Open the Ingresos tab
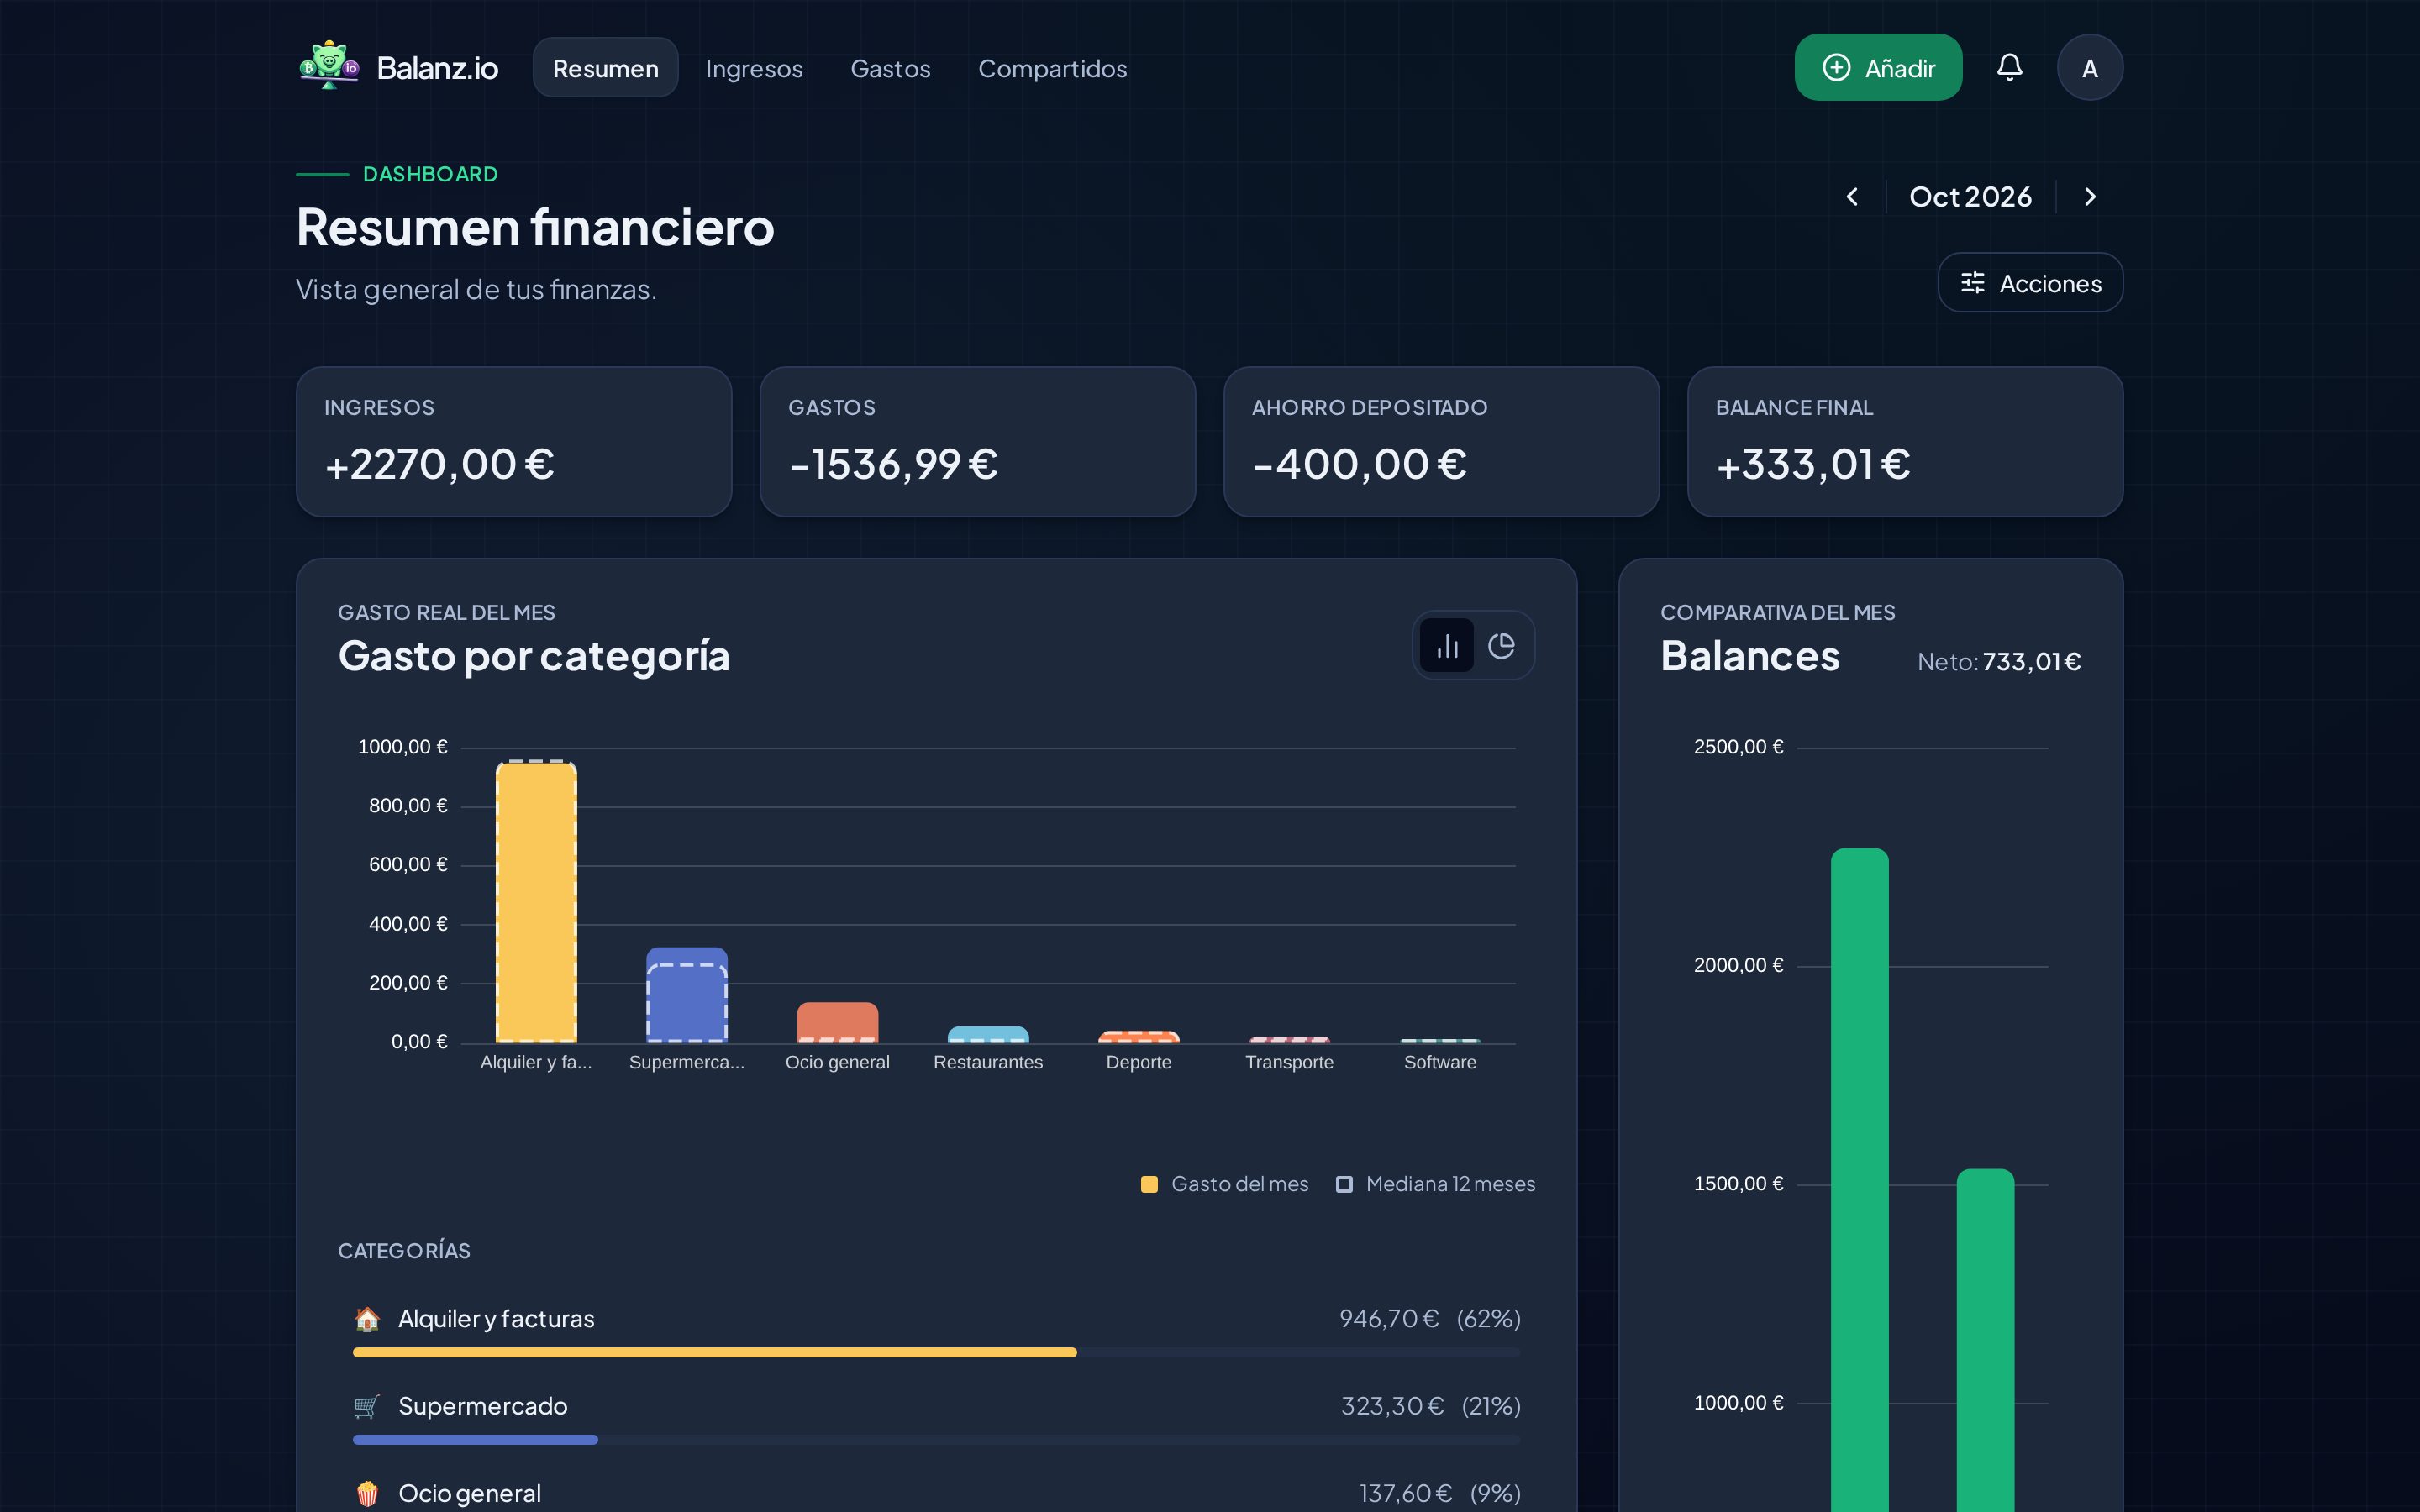 tap(754, 68)
